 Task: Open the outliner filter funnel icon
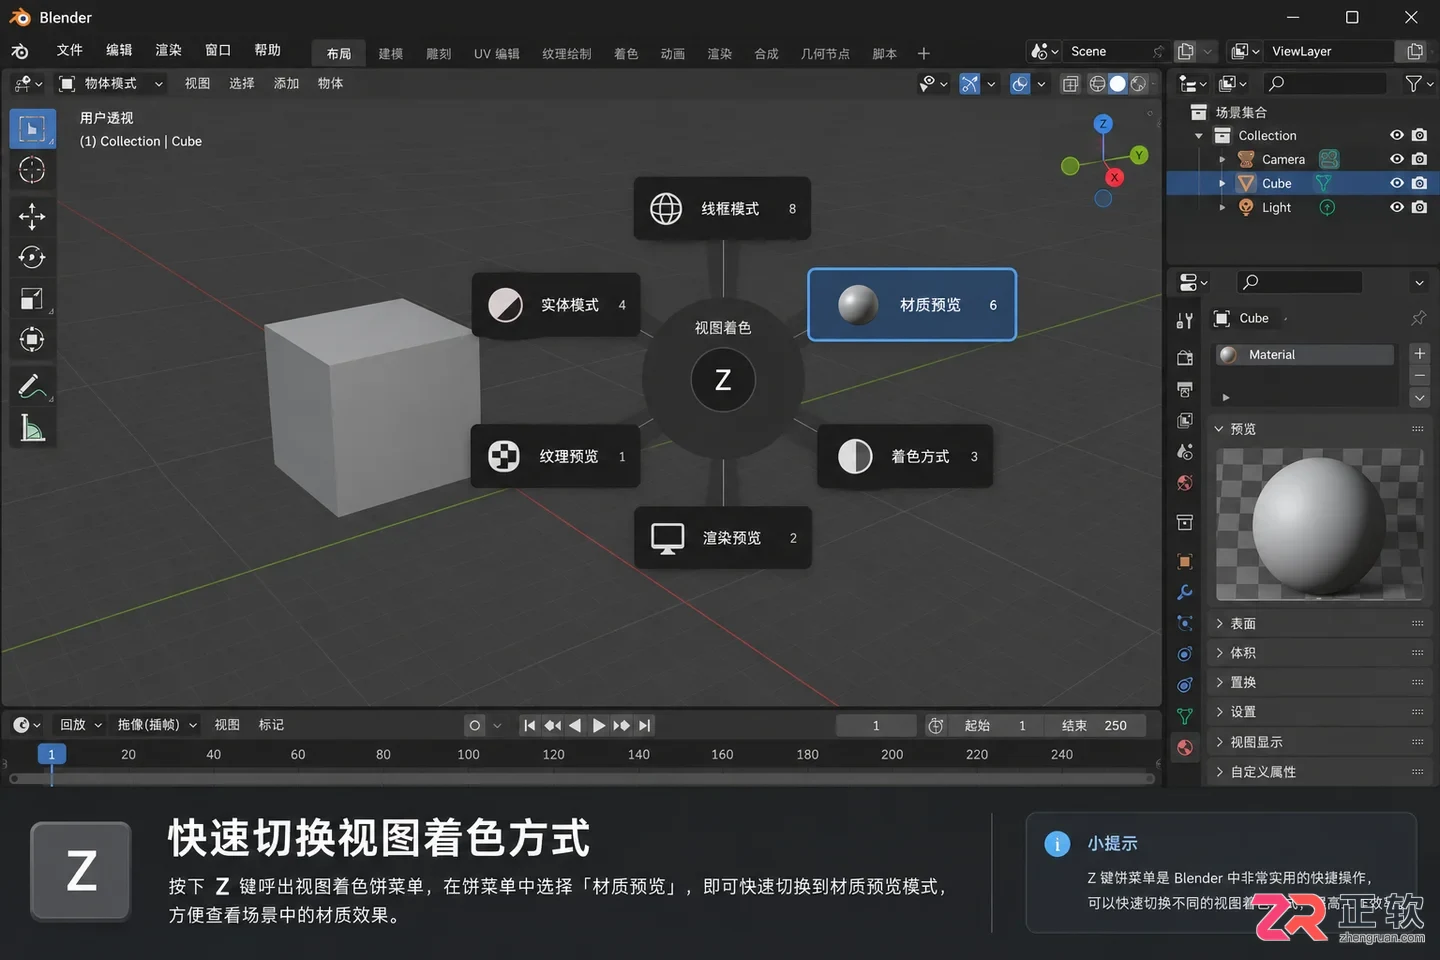tap(1413, 84)
